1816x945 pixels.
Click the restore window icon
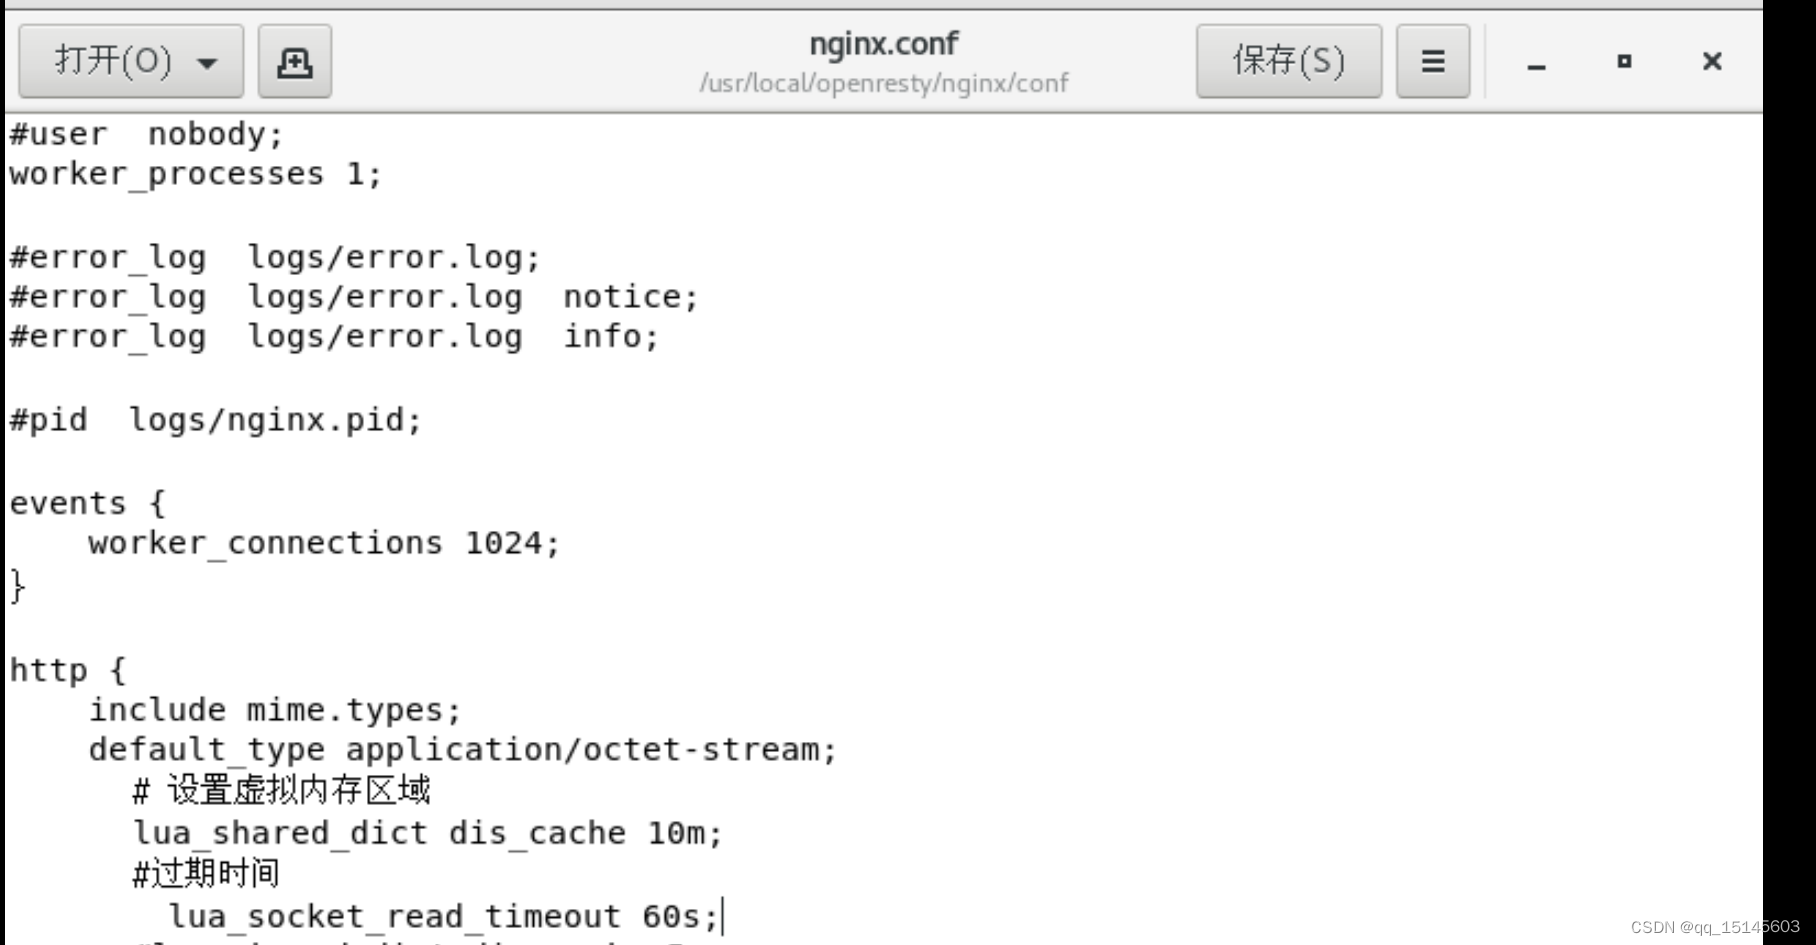pyautogui.click(x=1623, y=61)
